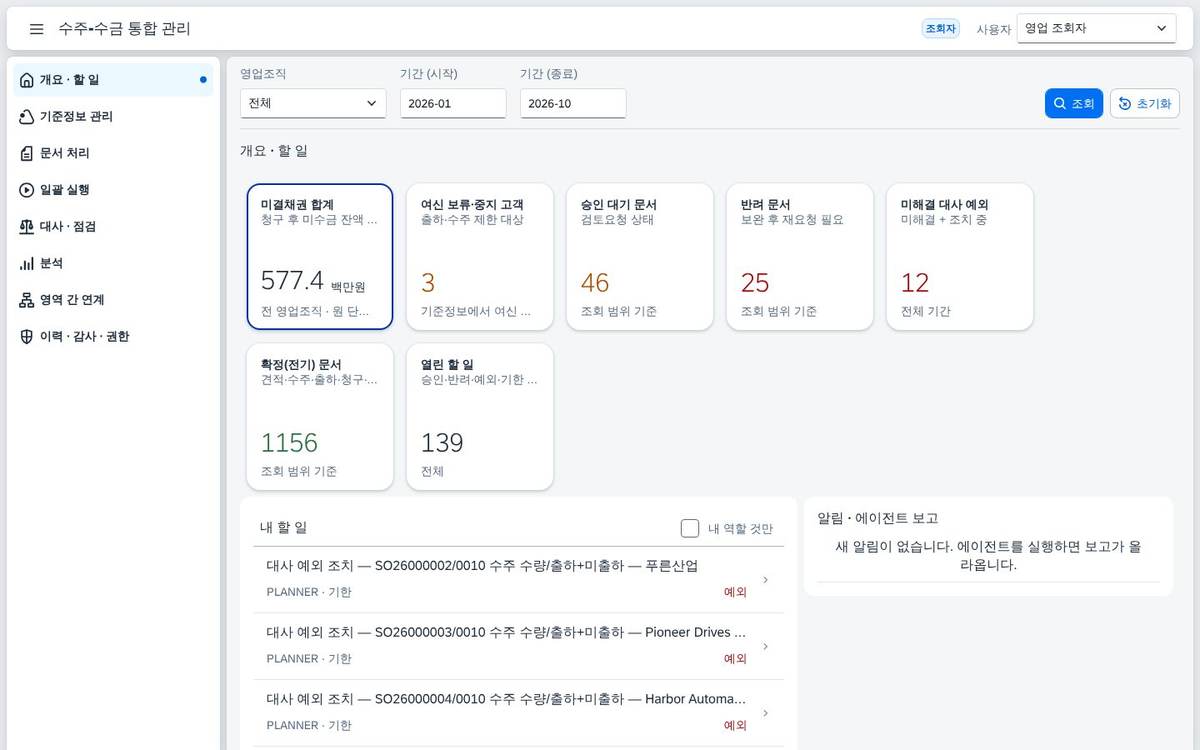The width and height of the screenshot is (1200, 750).
Task: Open 이력 · 감사 · 권한 menu item
Action: pyautogui.click(x=113, y=337)
